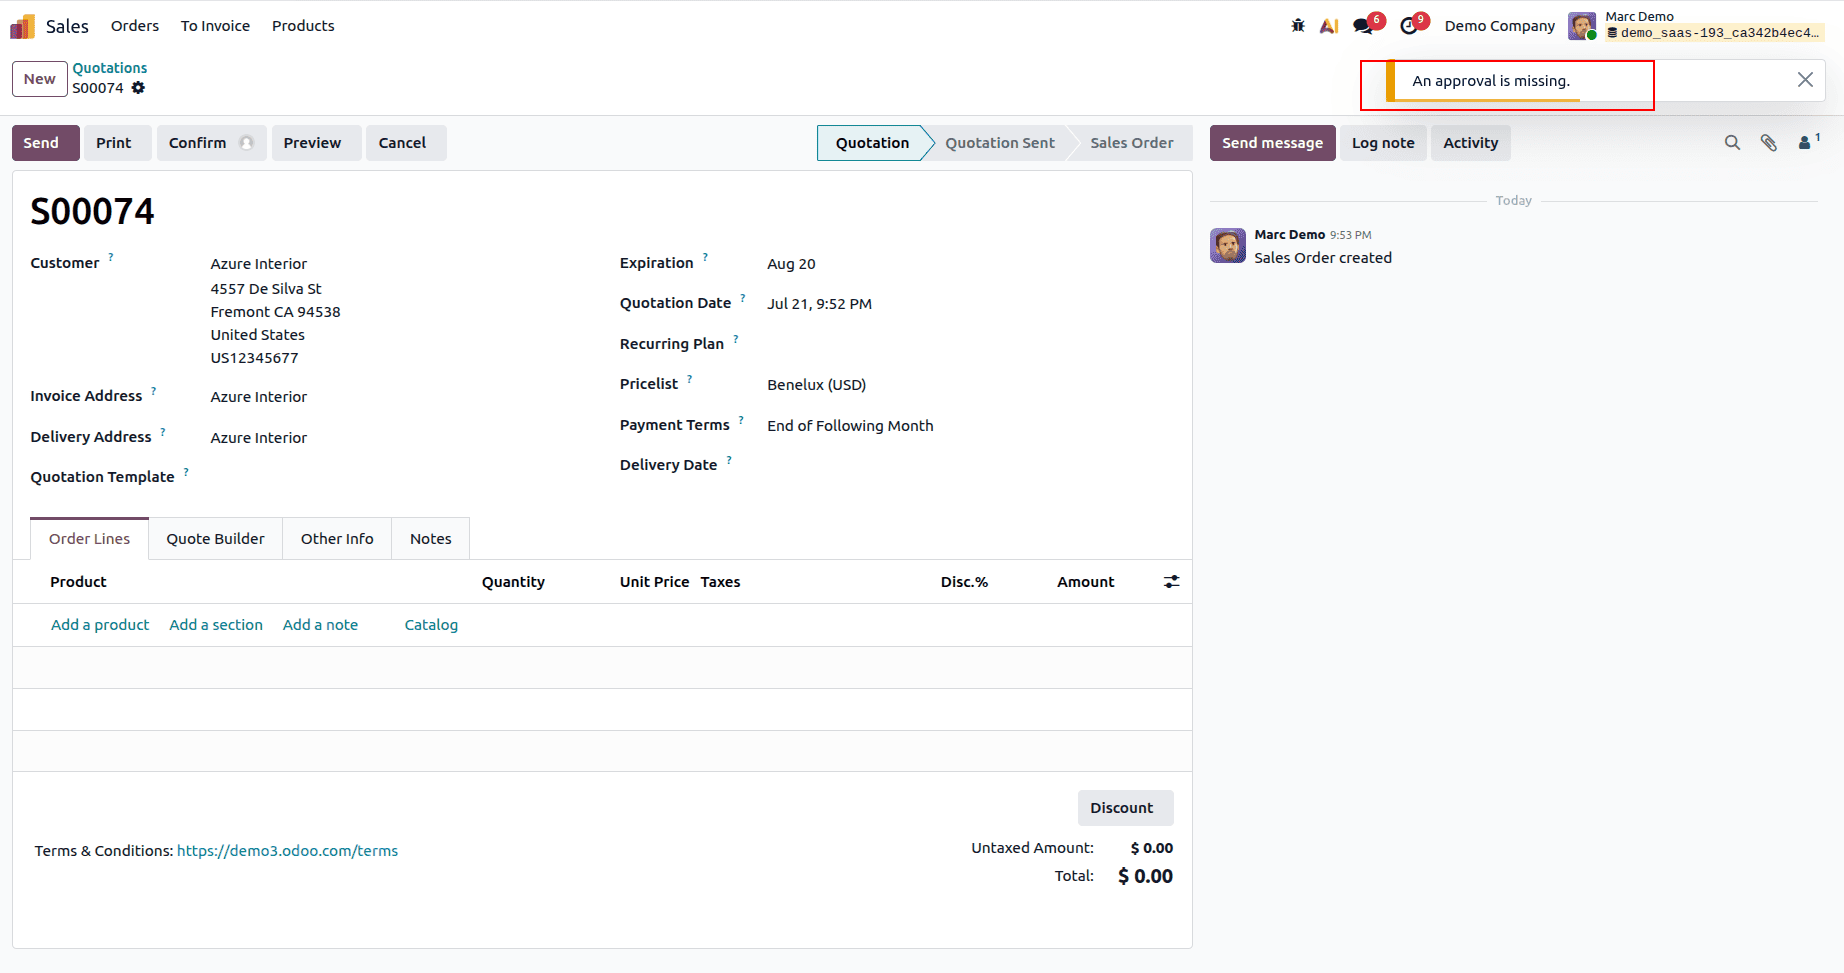
Task: Open attachments paperclip icon
Action: pos(1769,143)
